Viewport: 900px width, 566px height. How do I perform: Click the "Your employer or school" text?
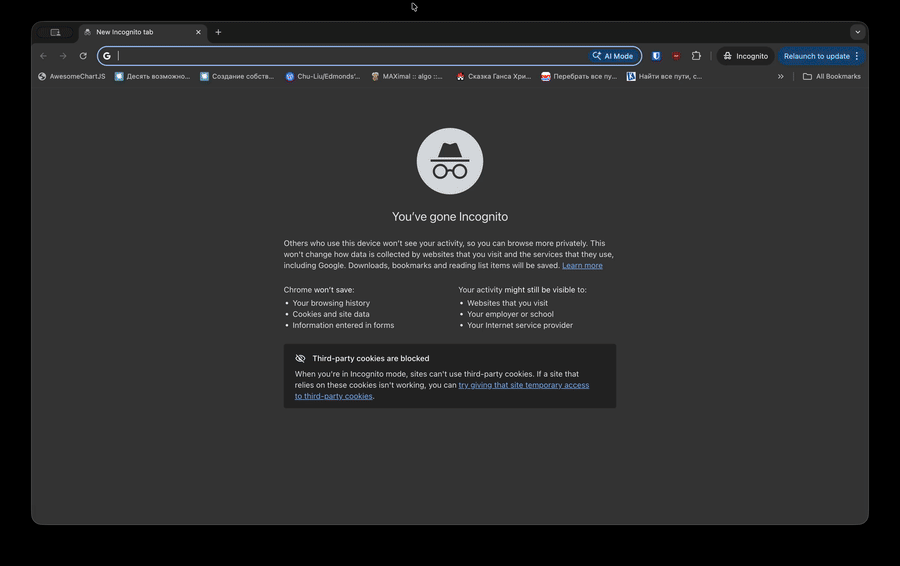point(510,314)
